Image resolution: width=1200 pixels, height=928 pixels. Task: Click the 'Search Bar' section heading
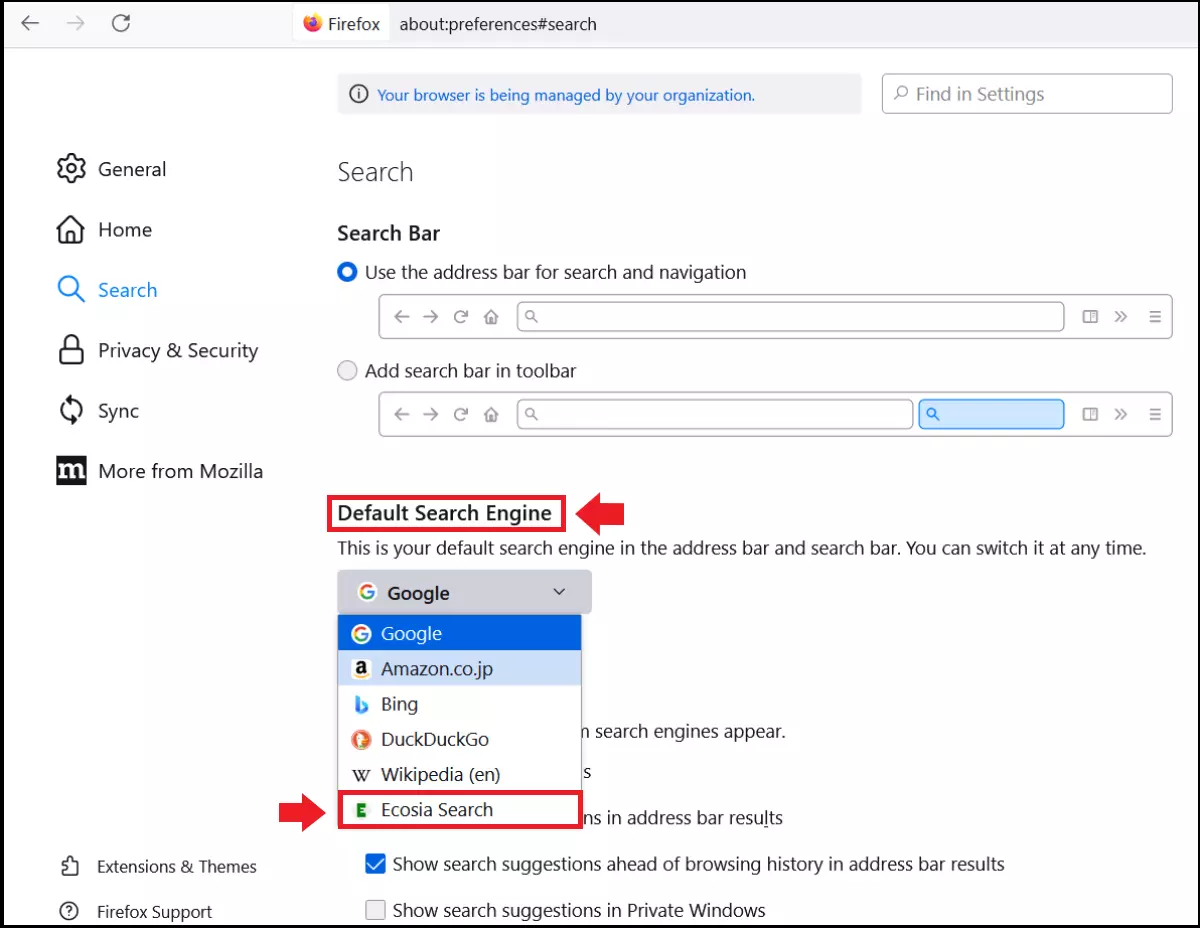[388, 233]
